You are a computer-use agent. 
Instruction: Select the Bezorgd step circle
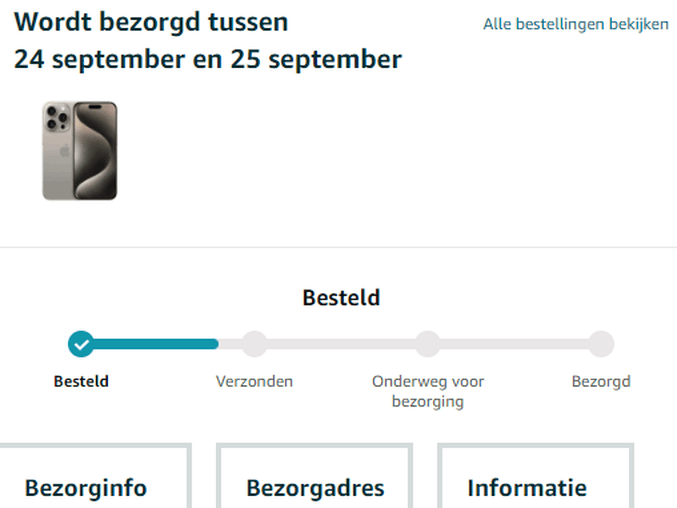[x=601, y=344]
